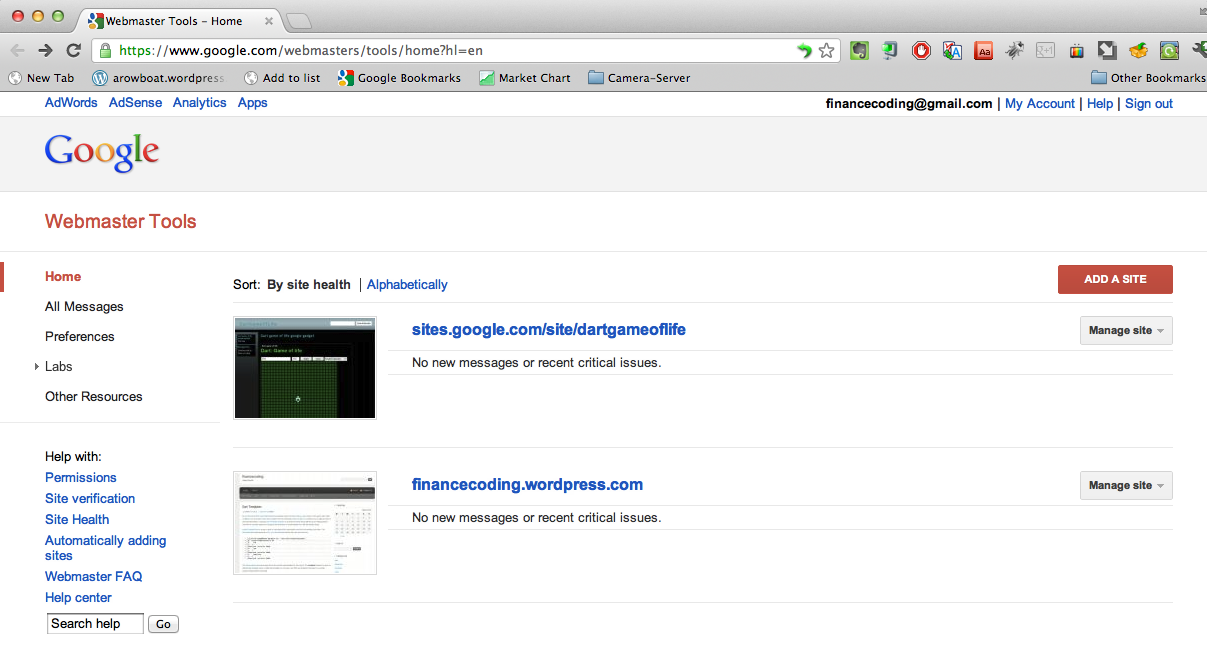Go to AdWords link
This screenshot has width=1207, height=667.
(71, 103)
